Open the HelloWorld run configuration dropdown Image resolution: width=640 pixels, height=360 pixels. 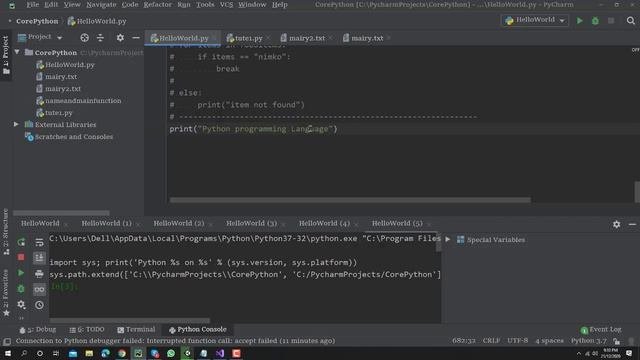(535, 20)
